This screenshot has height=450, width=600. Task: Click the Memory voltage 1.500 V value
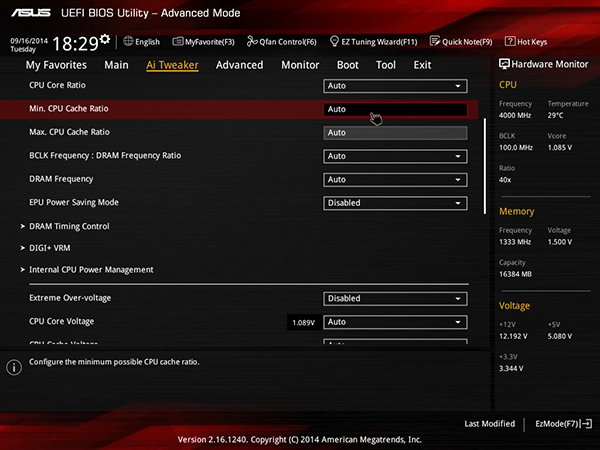(x=559, y=242)
